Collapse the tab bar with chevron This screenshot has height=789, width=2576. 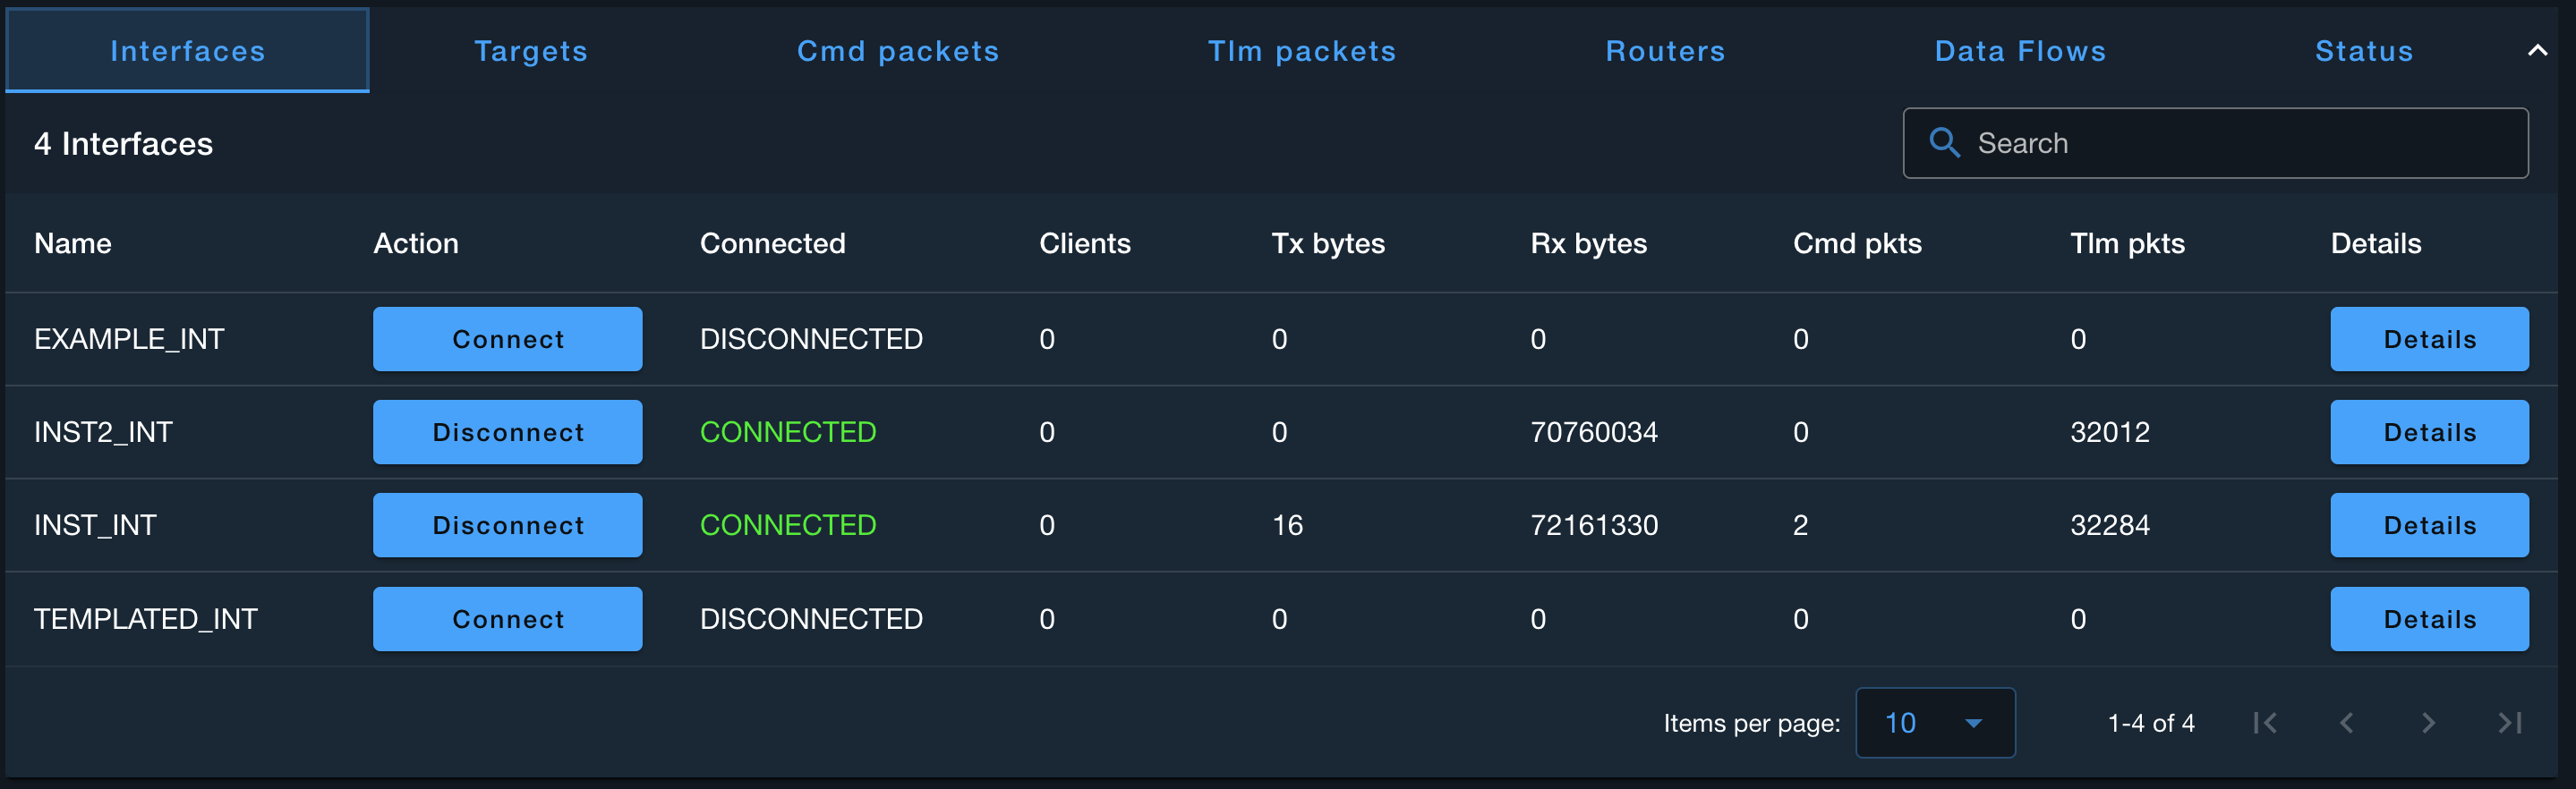(x=2537, y=51)
